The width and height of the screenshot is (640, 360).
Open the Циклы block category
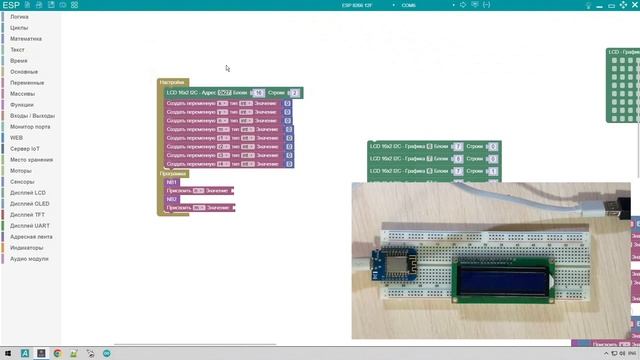pyautogui.click(x=19, y=28)
